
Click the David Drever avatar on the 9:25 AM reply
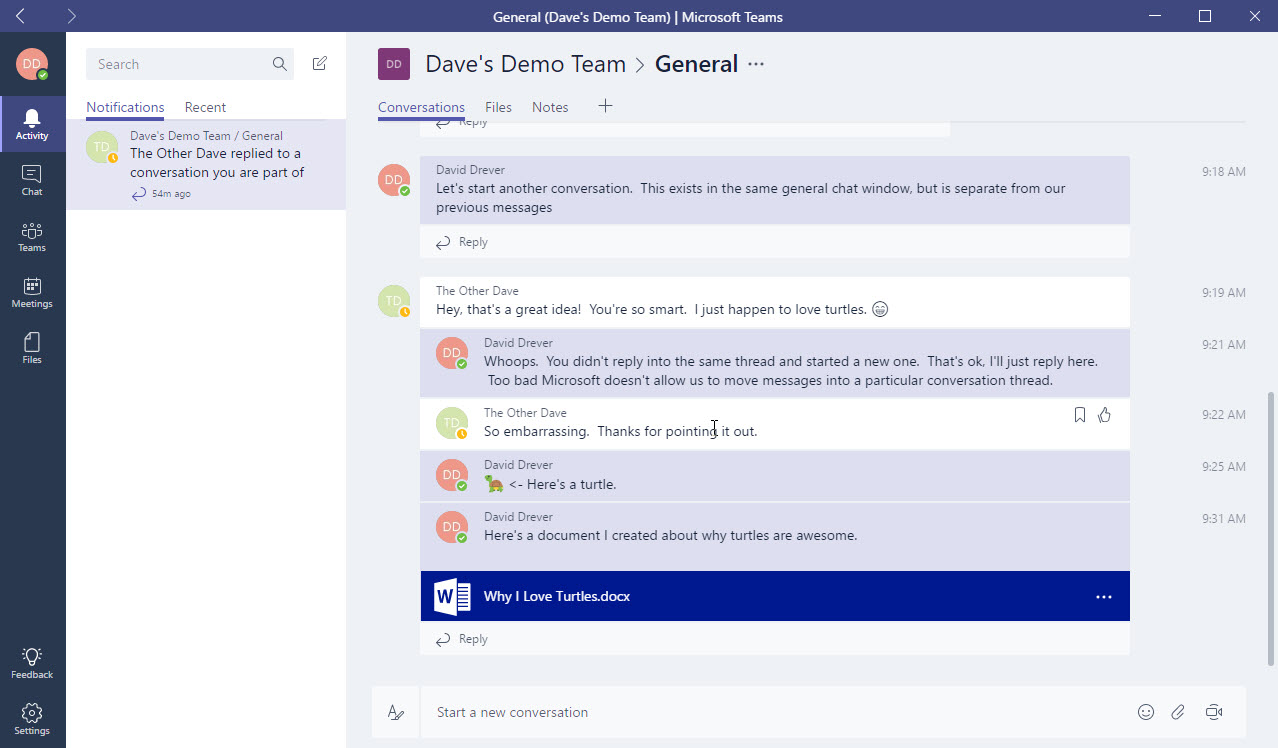point(452,475)
